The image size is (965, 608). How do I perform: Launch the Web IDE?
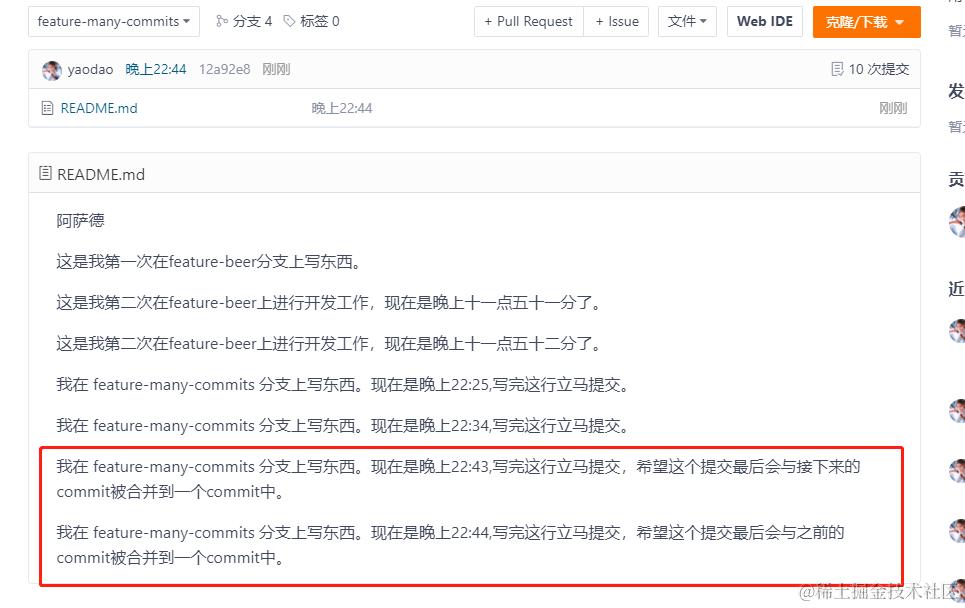pos(764,21)
